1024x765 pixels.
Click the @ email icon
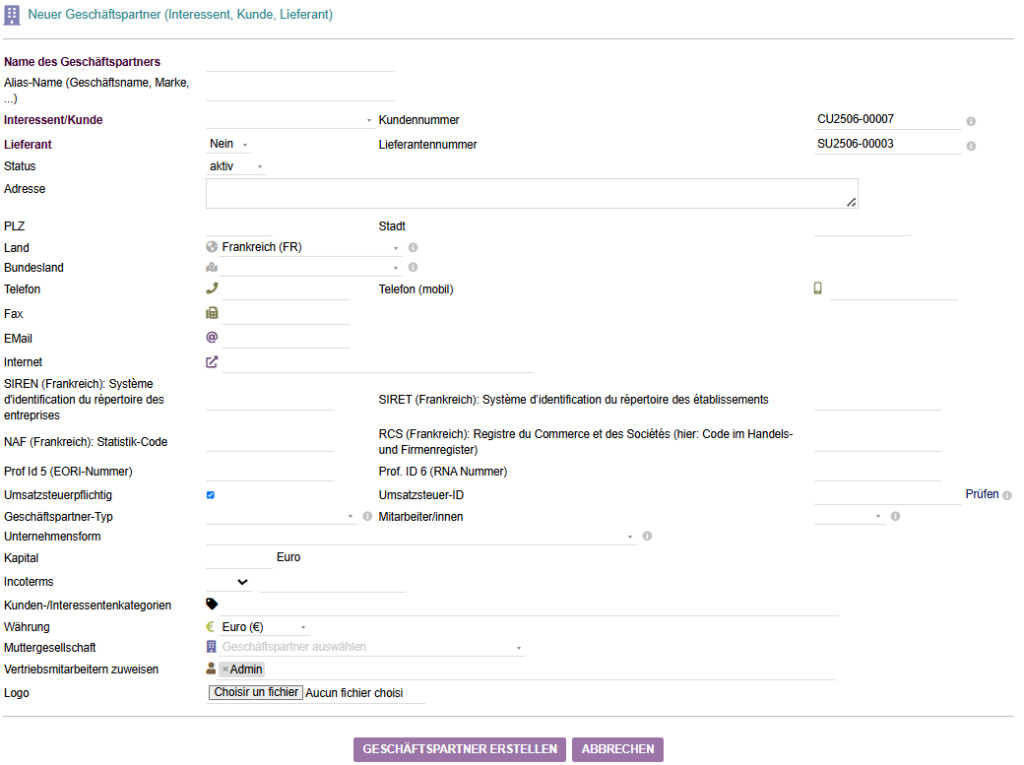pyautogui.click(x=212, y=337)
